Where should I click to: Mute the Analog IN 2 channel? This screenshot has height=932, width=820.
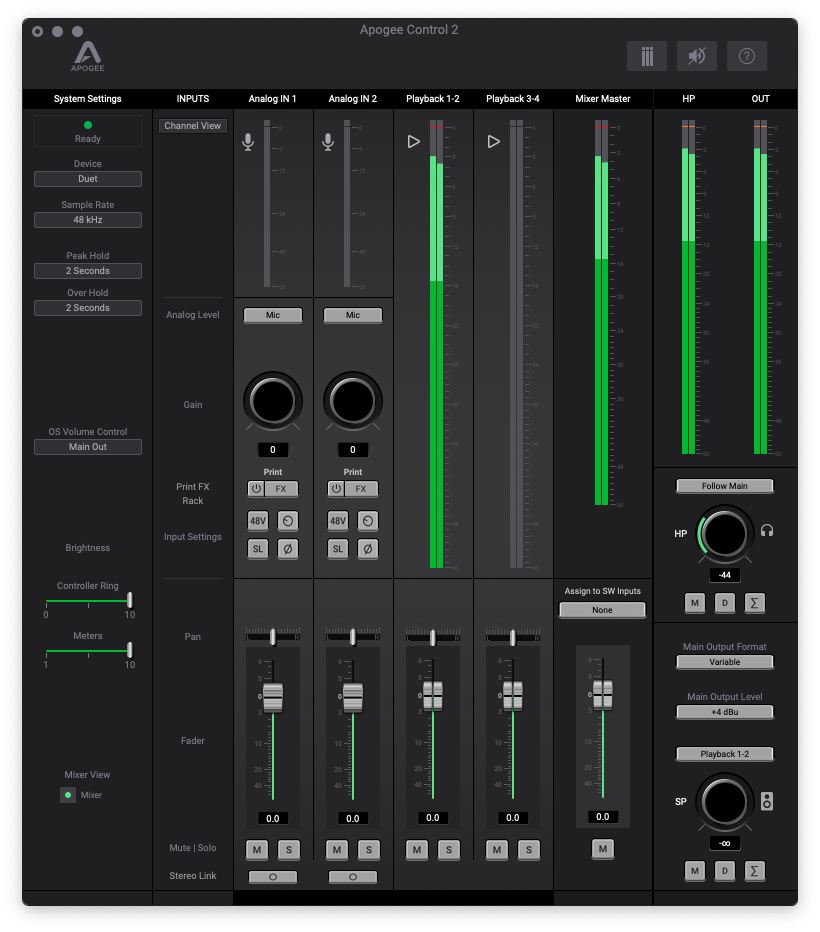click(337, 849)
